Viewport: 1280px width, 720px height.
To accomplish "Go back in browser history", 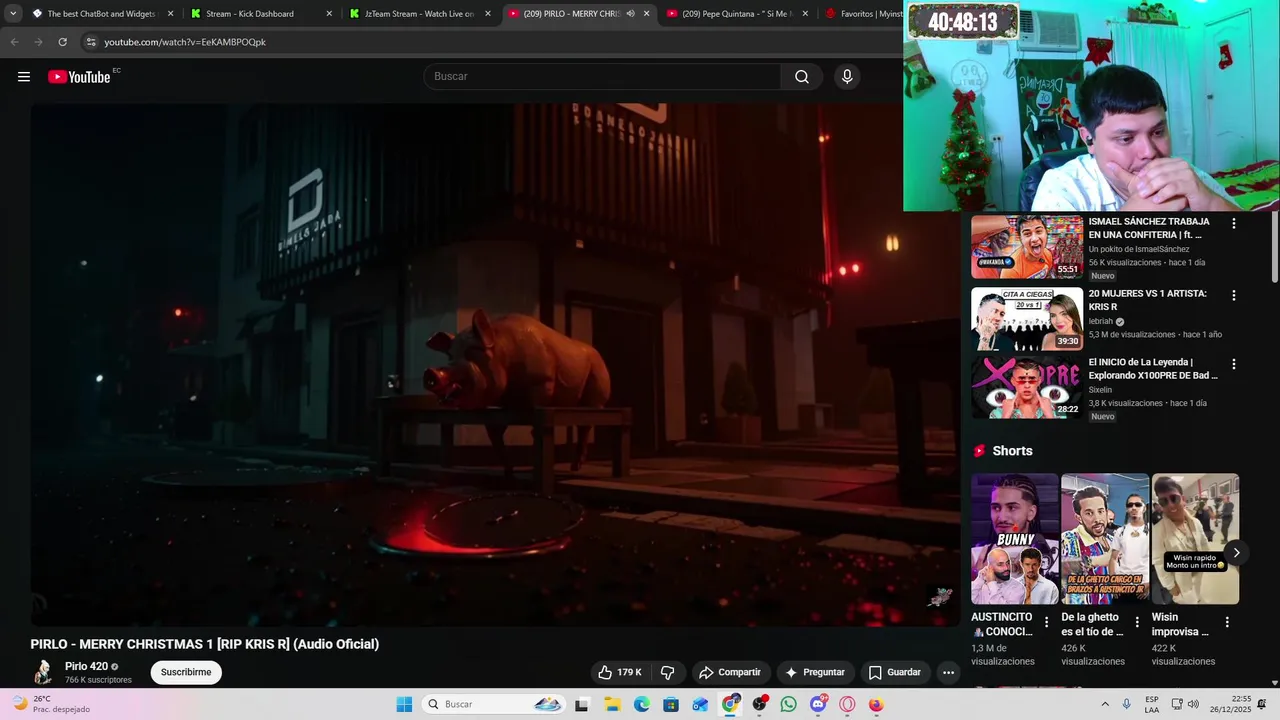I will click(x=14, y=42).
